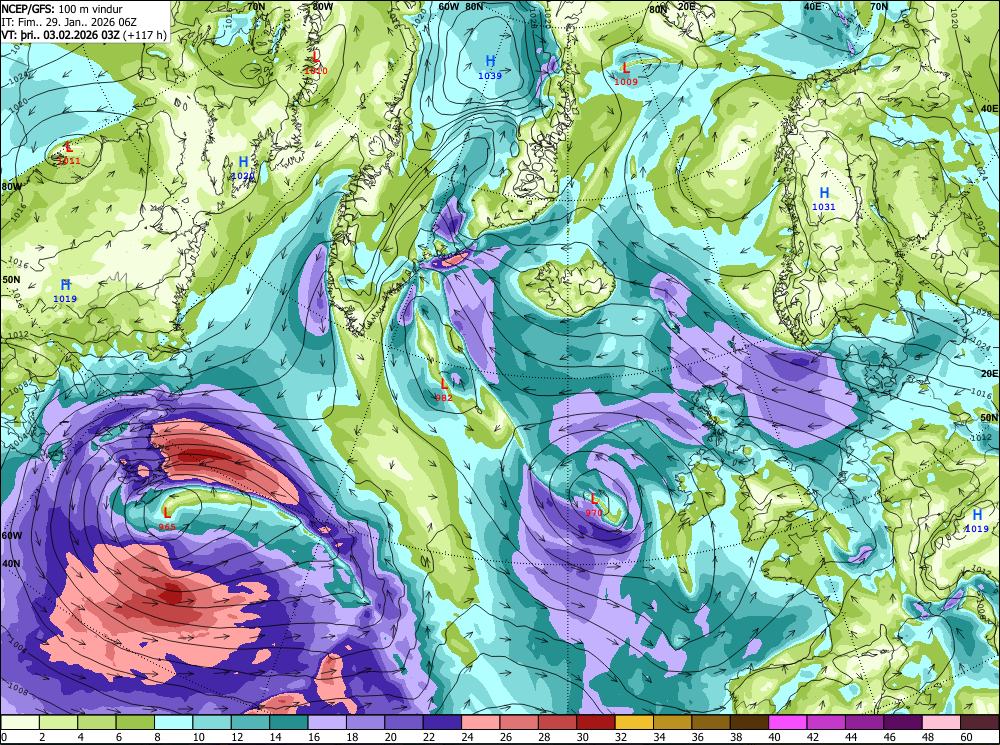Click the legend scale number 24
The image size is (1000, 745).
click(x=467, y=737)
